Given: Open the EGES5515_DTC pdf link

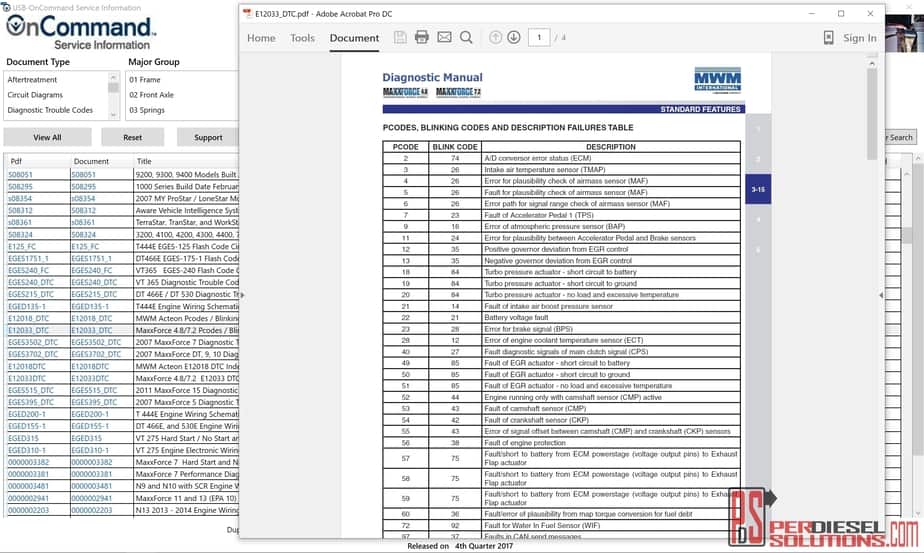Looking at the screenshot, I should (31, 390).
